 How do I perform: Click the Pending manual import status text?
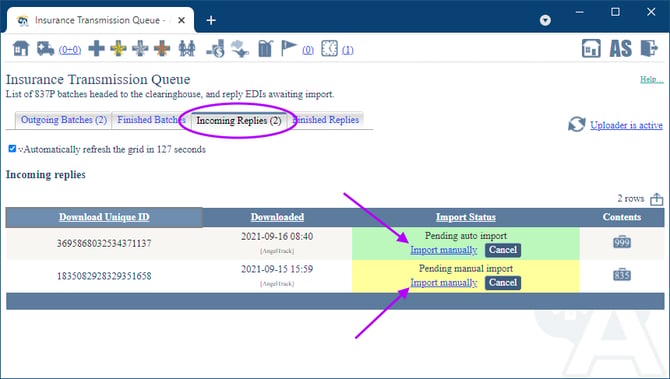click(466, 268)
